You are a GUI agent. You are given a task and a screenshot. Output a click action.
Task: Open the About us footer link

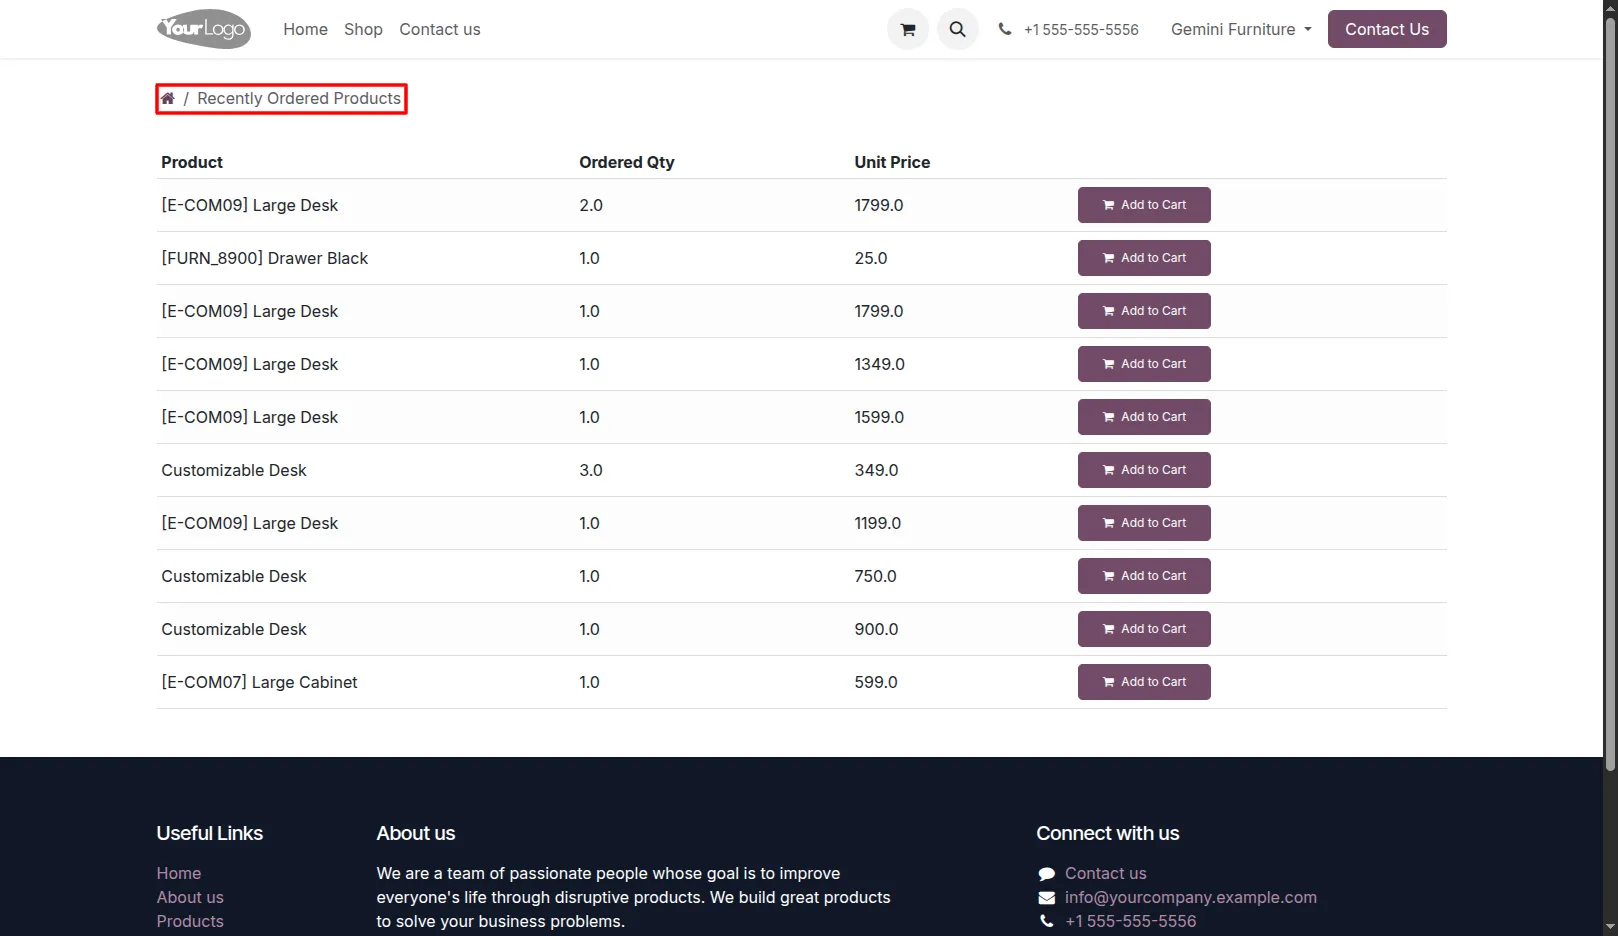190,898
